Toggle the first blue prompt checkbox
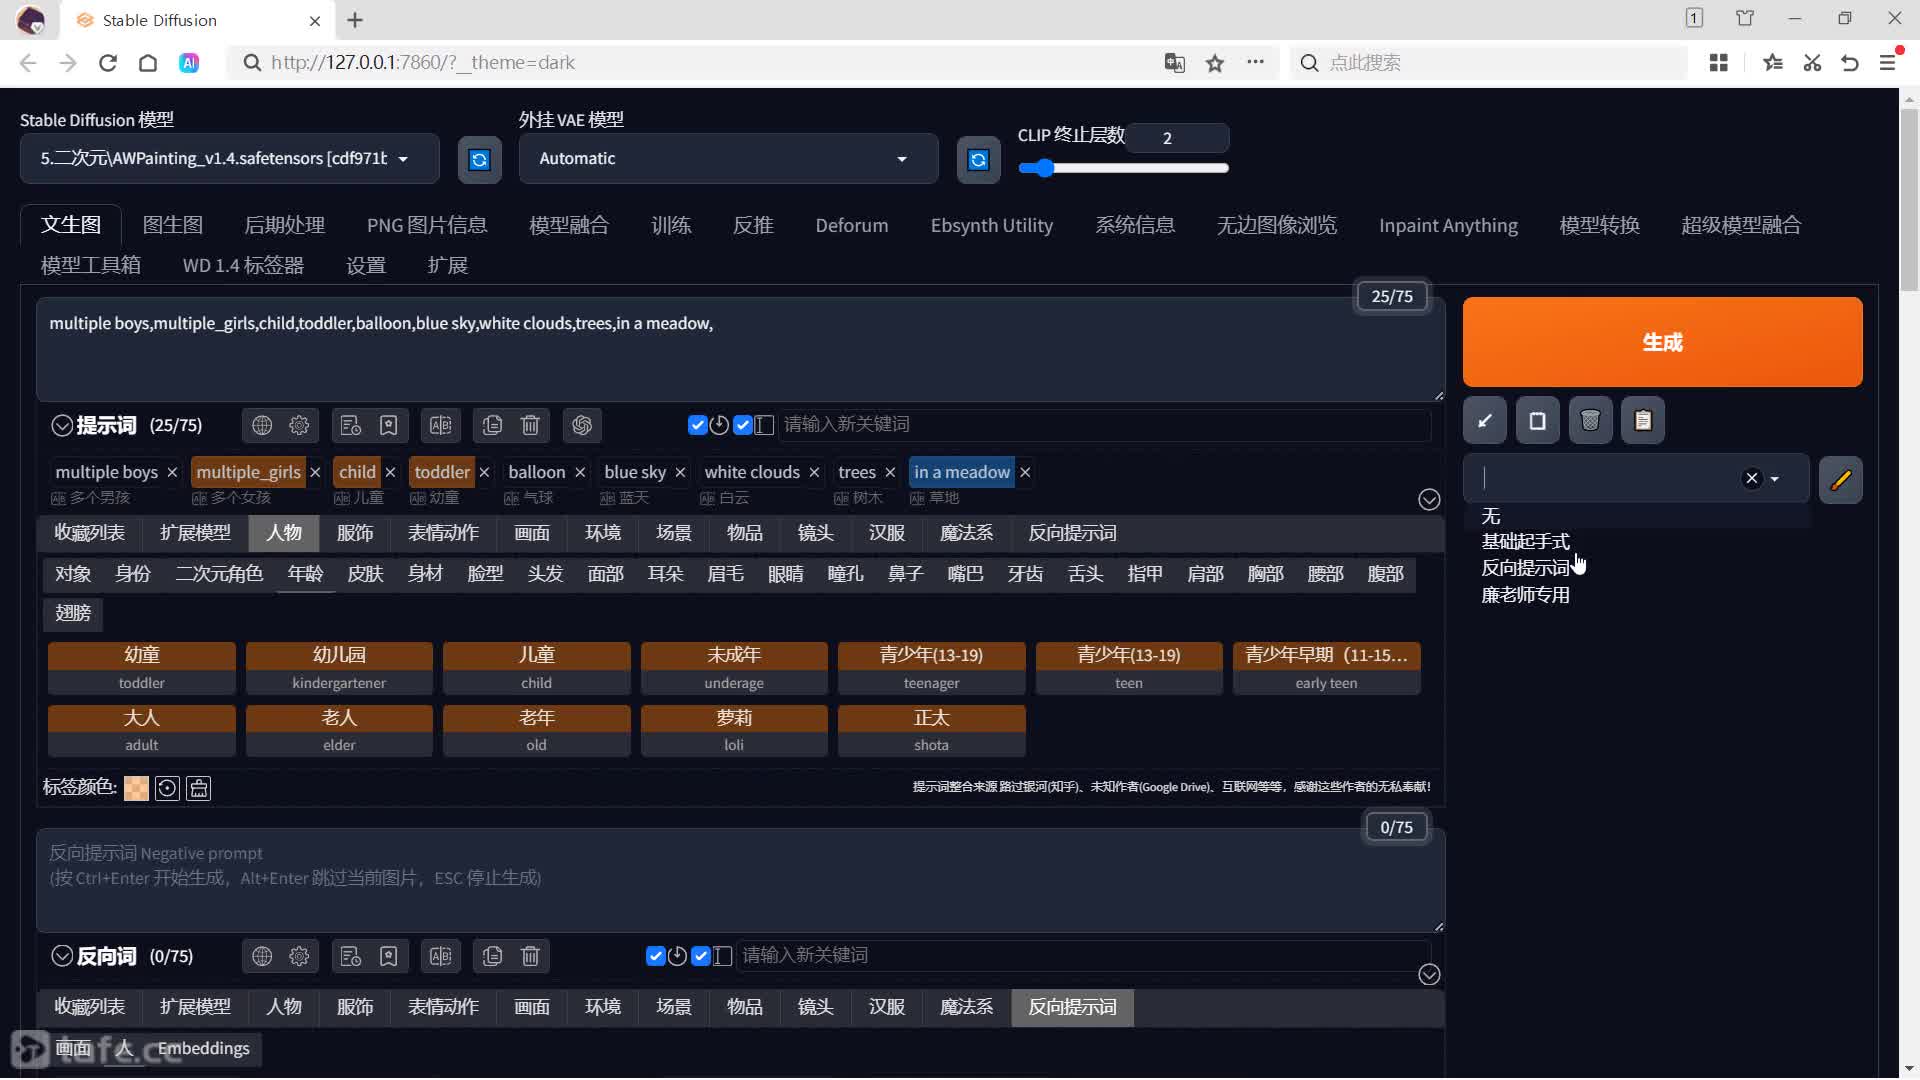Viewport: 1920px width, 1080px height. coord(695,425)
